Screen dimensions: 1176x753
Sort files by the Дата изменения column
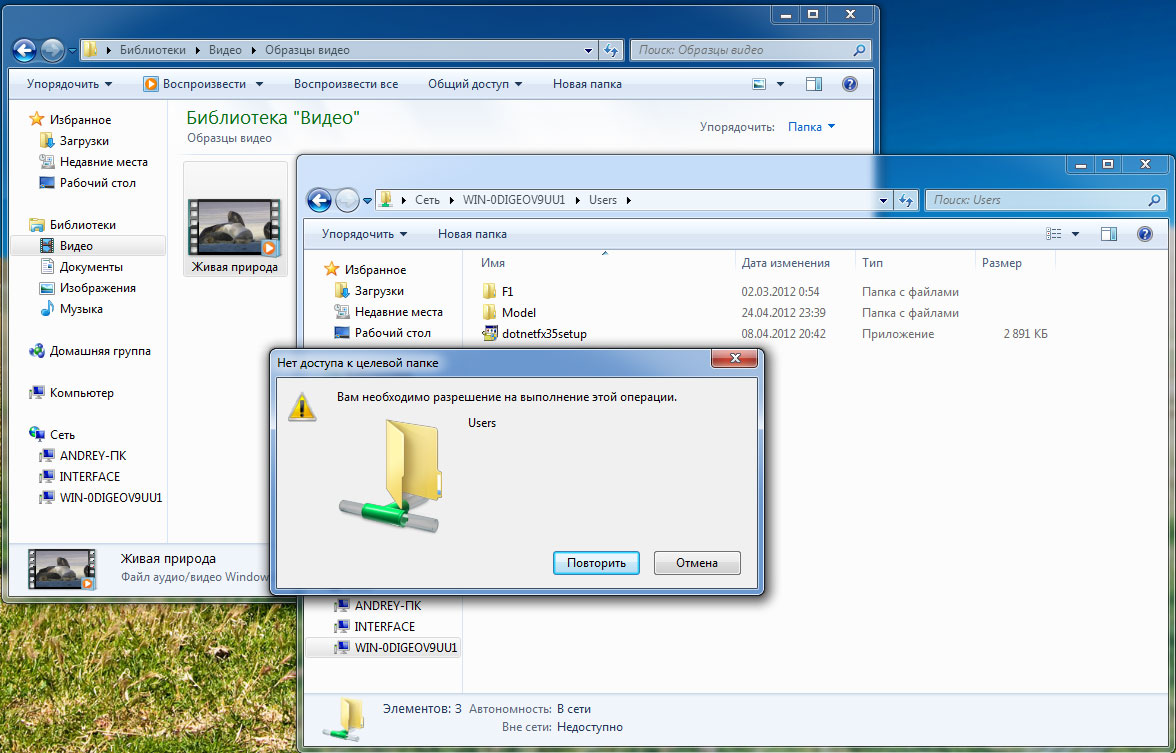point(785,263)
